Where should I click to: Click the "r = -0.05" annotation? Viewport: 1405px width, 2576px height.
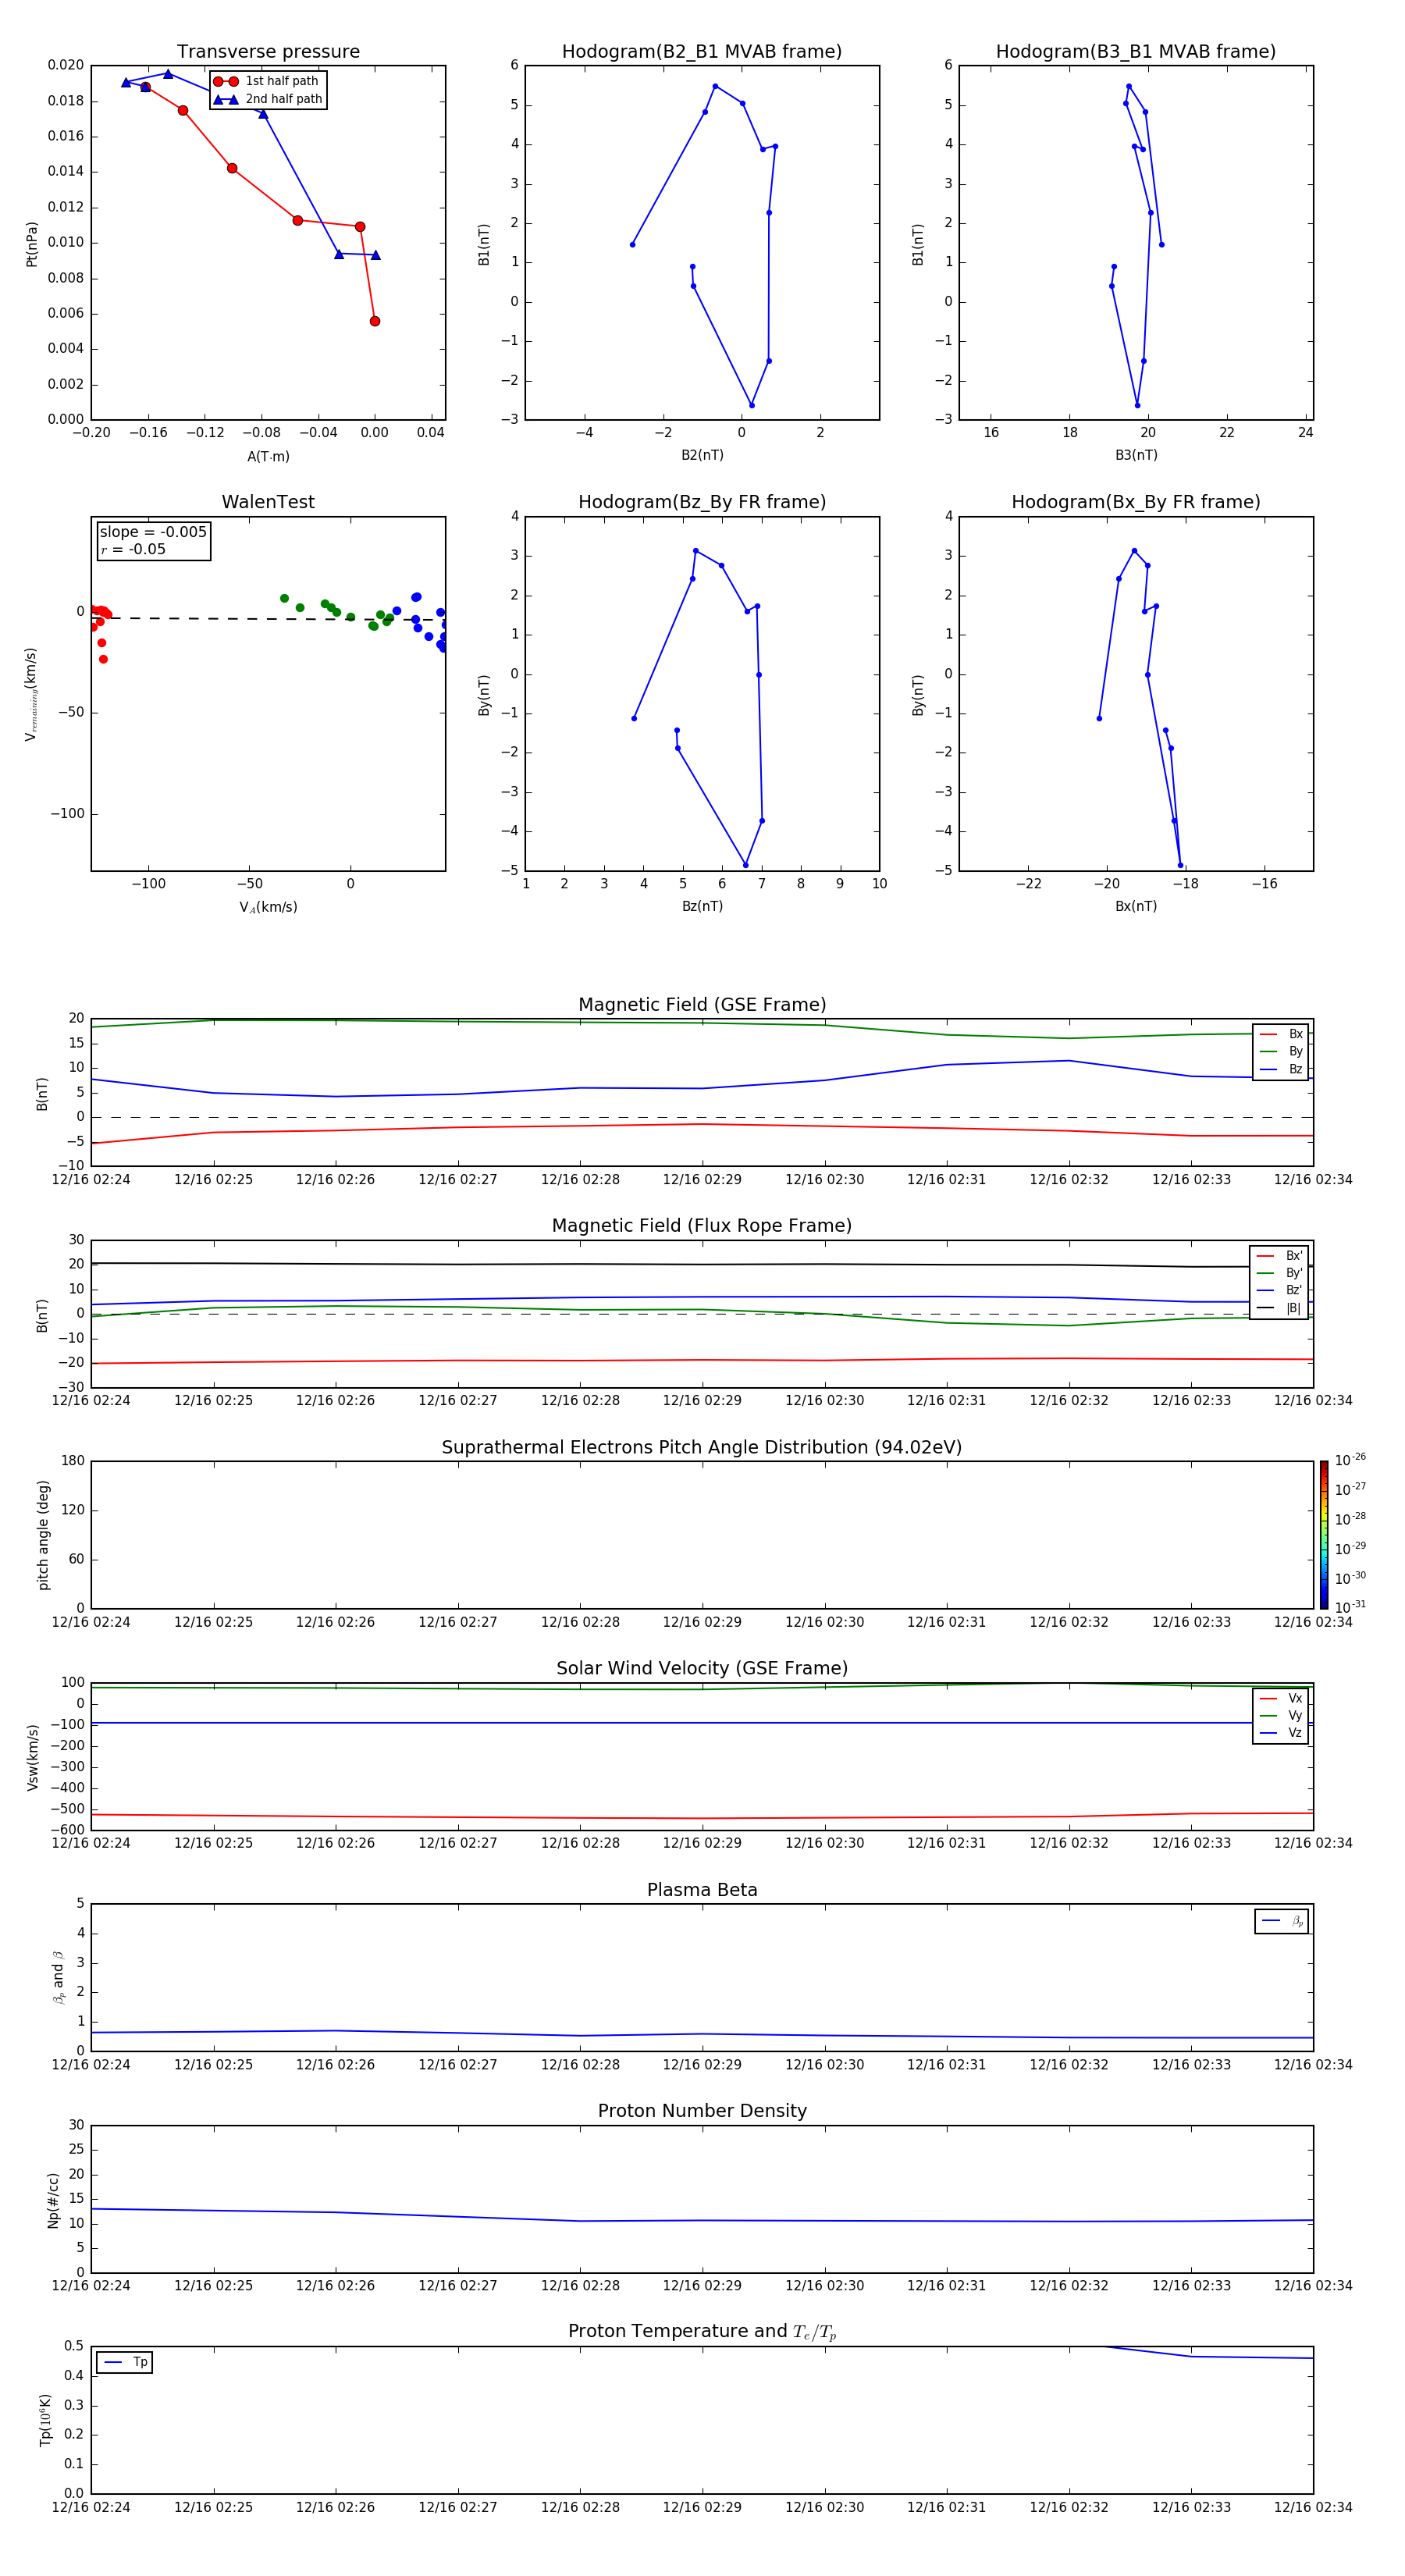[133, 549]
